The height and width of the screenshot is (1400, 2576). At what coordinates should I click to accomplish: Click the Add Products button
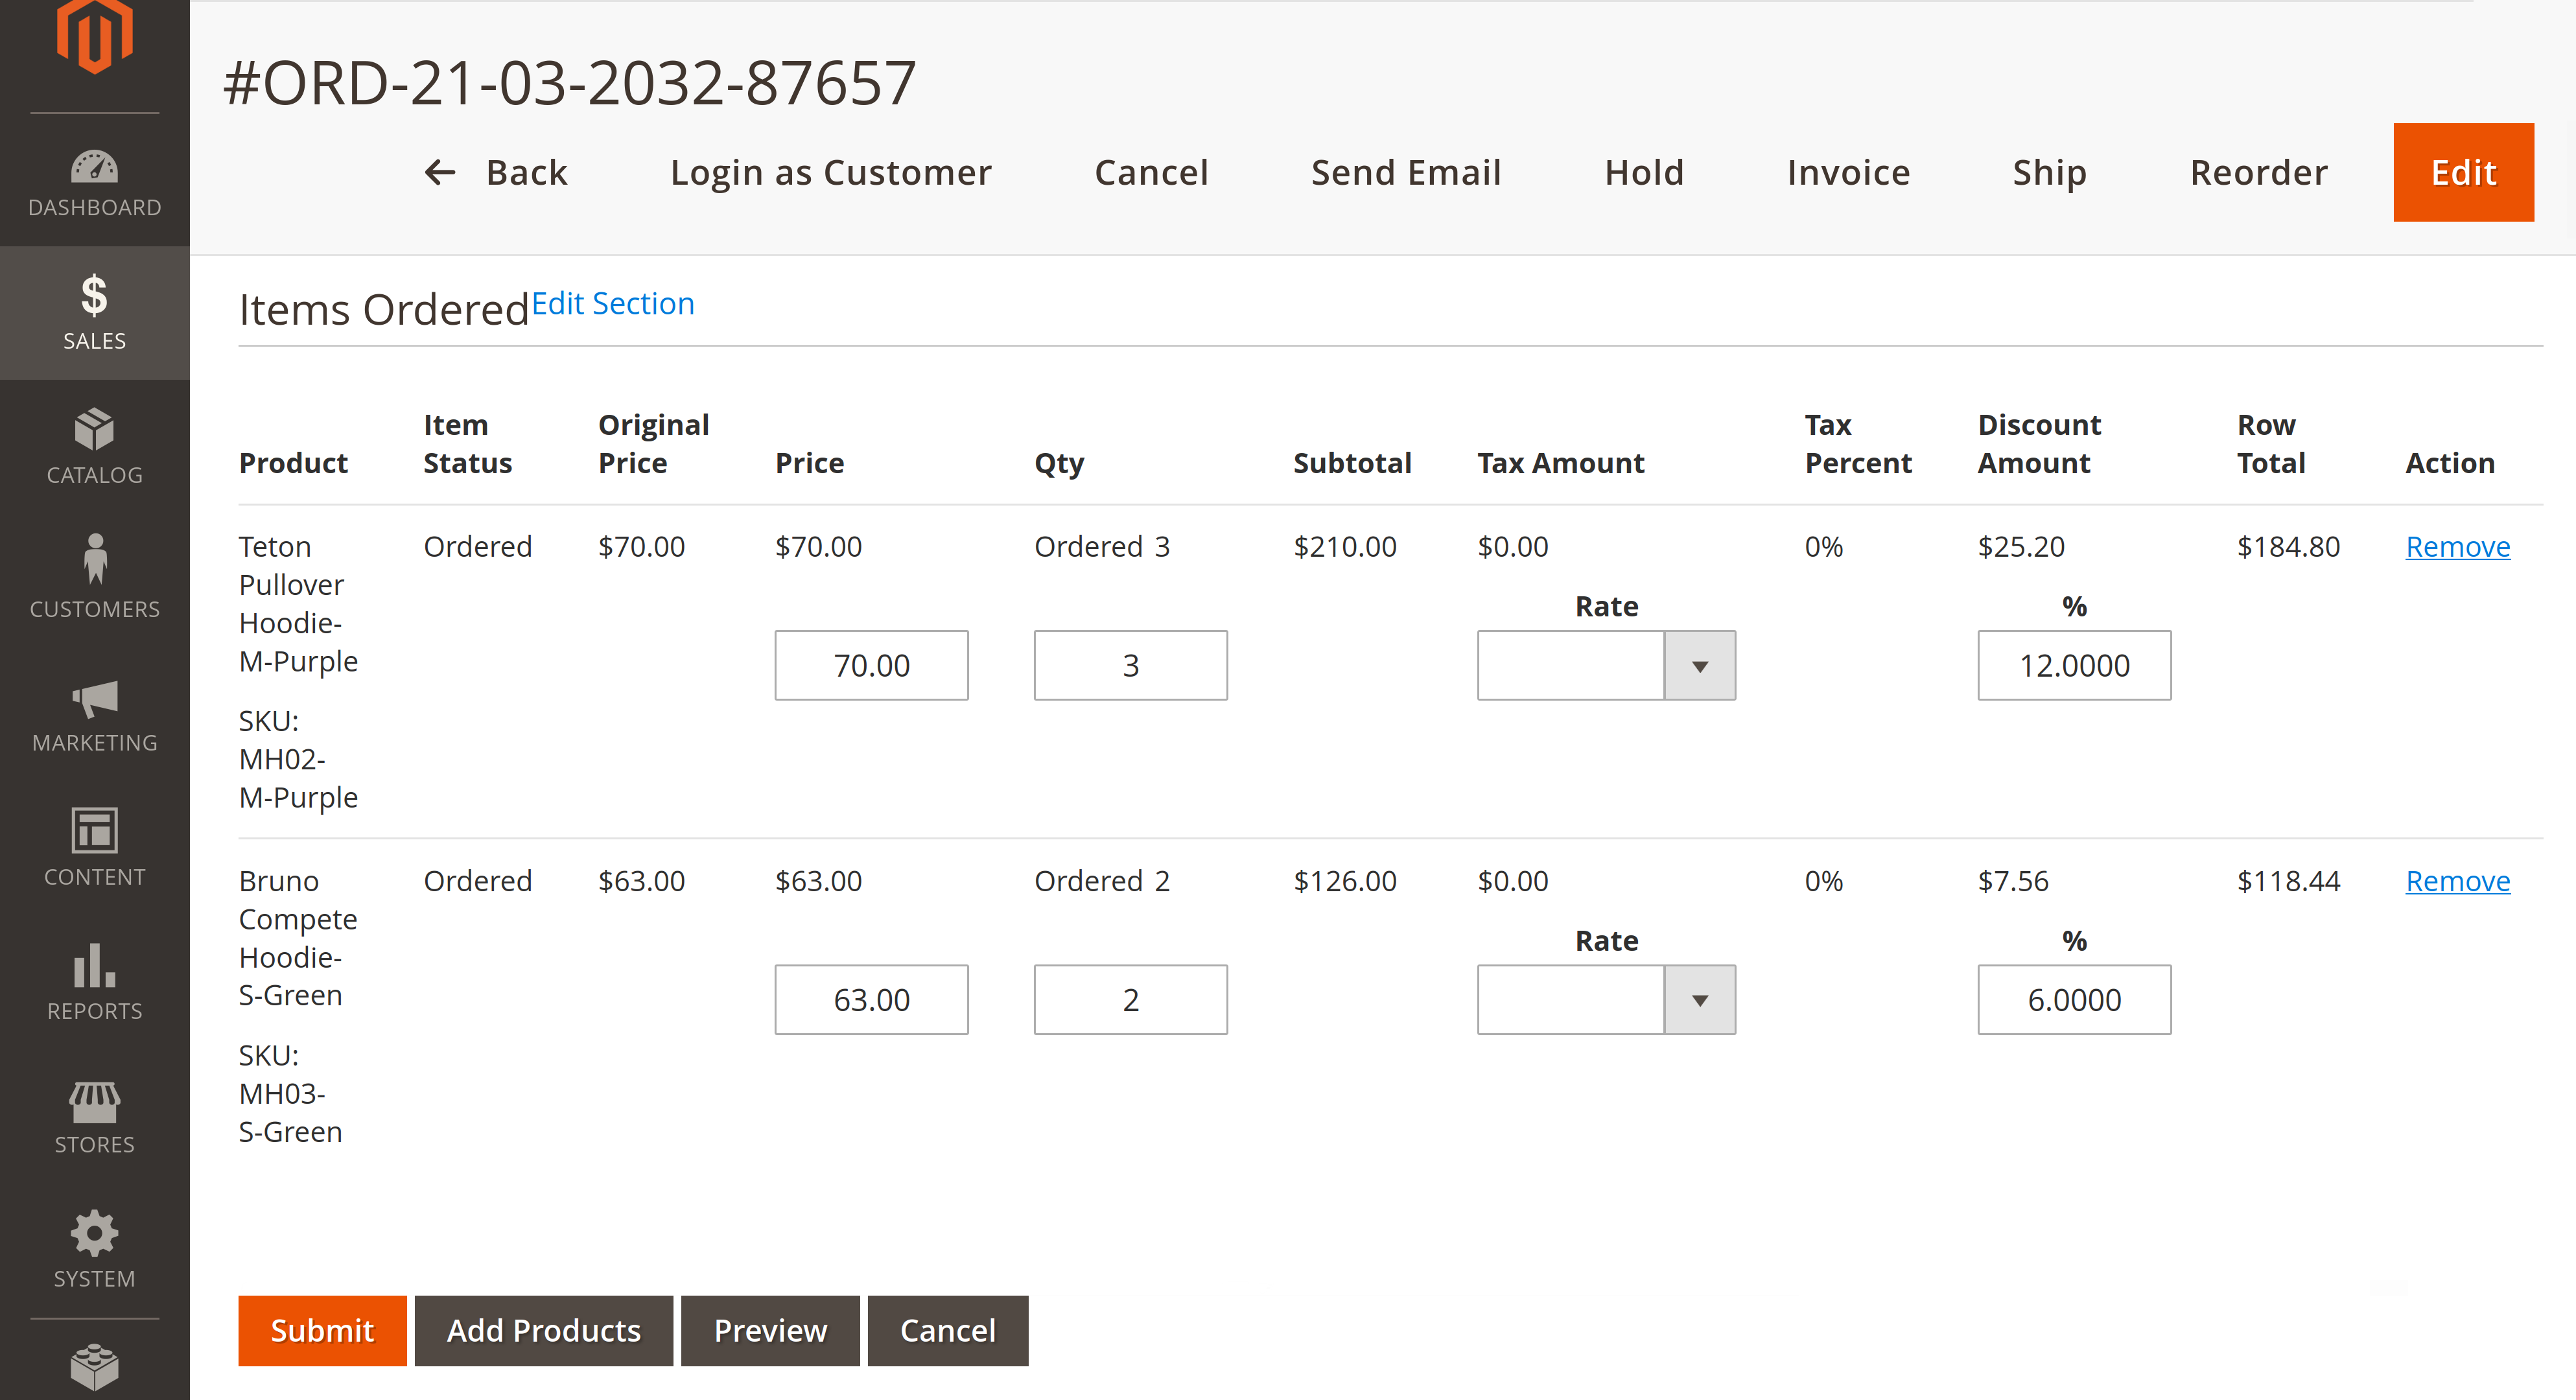pos(543,1329)
